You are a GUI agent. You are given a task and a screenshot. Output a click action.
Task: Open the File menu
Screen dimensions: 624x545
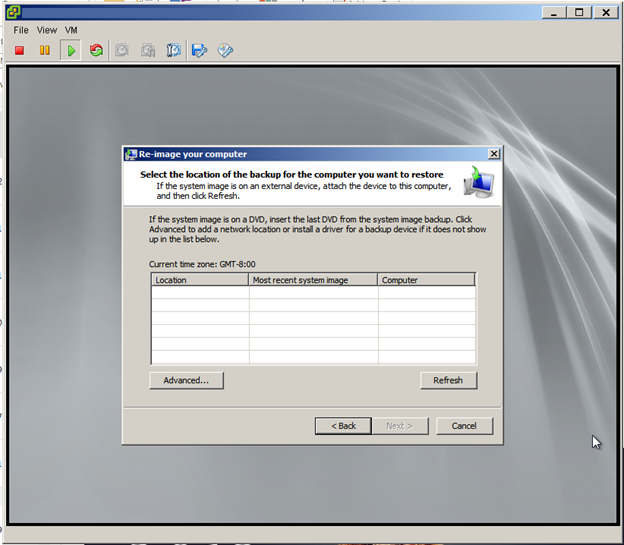pos(21,30)
